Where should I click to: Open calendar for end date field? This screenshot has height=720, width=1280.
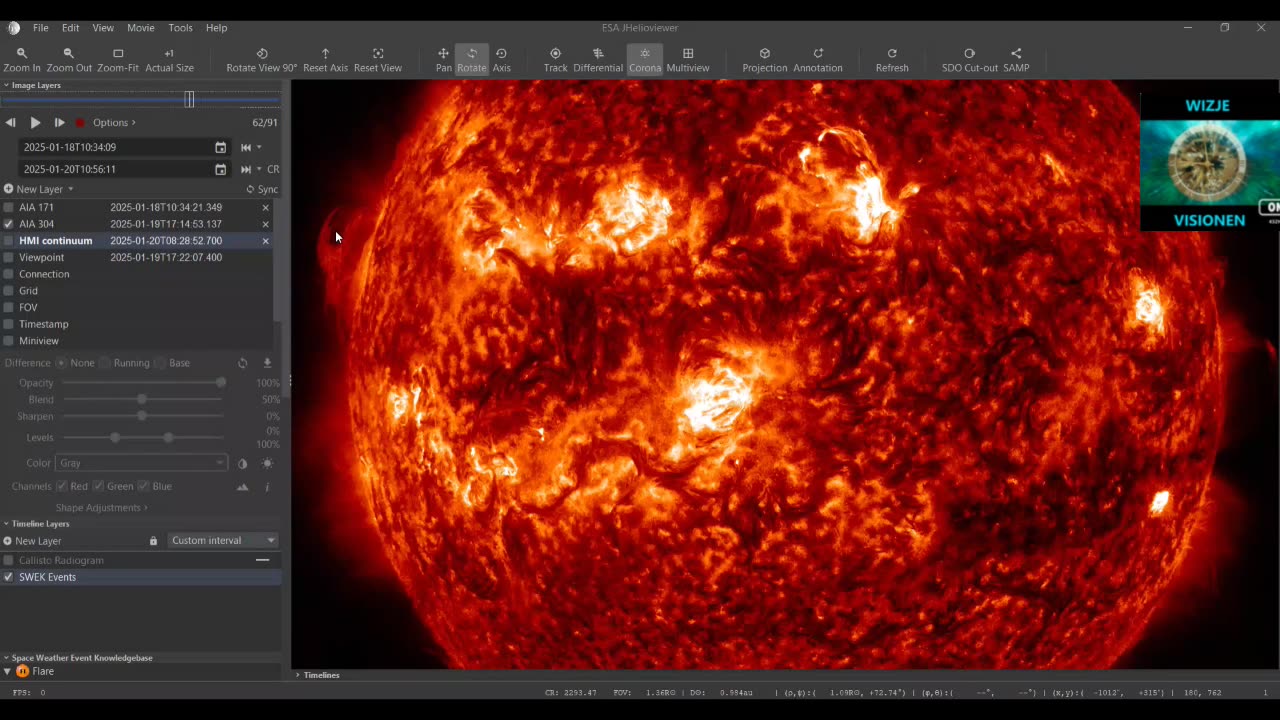click(x=220, y=169)
